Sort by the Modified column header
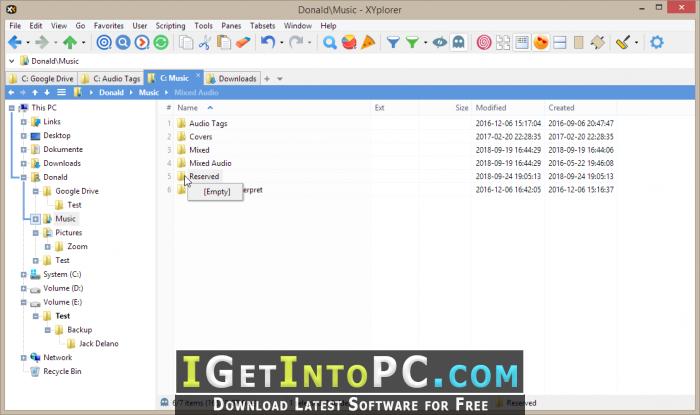This screenshot has height=415, width=700. pos(491,108)
